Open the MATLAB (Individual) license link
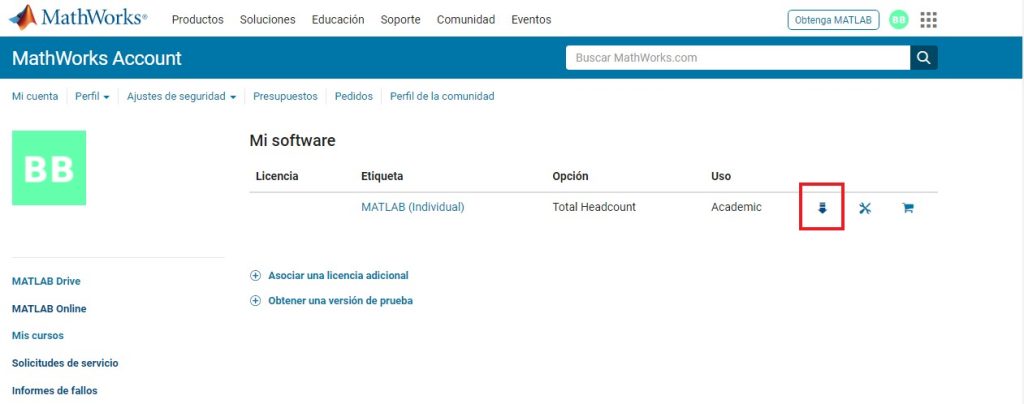The image size is (1024, 404). 412,207
